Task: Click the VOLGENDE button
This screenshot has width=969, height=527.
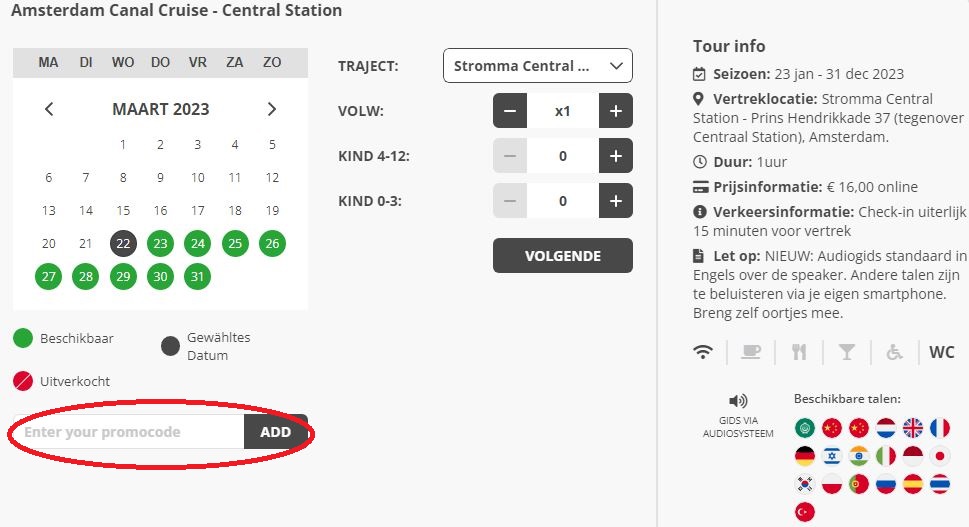Action: [x=563, y=255]
